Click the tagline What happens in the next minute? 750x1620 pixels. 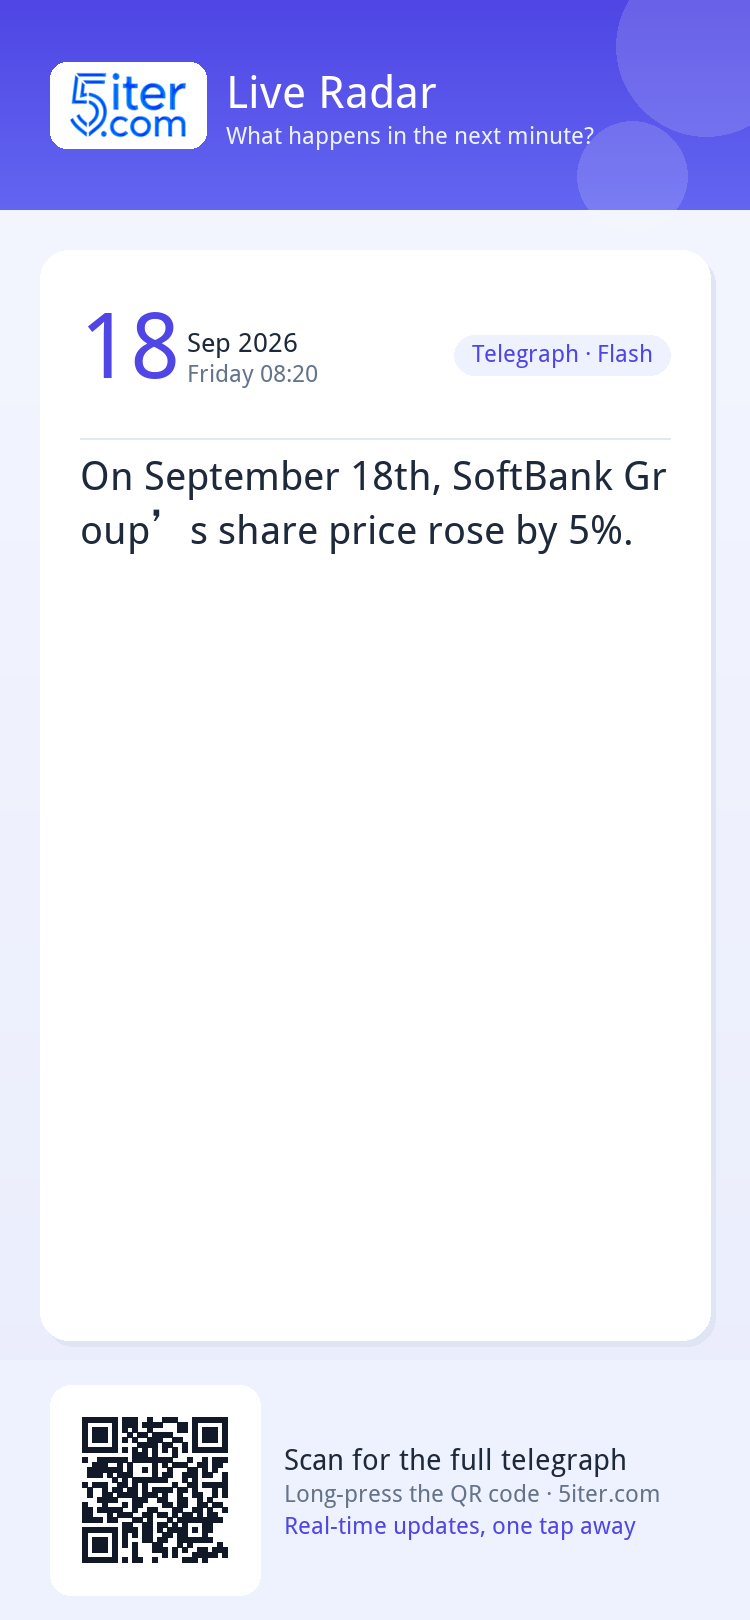pos(410,136)
